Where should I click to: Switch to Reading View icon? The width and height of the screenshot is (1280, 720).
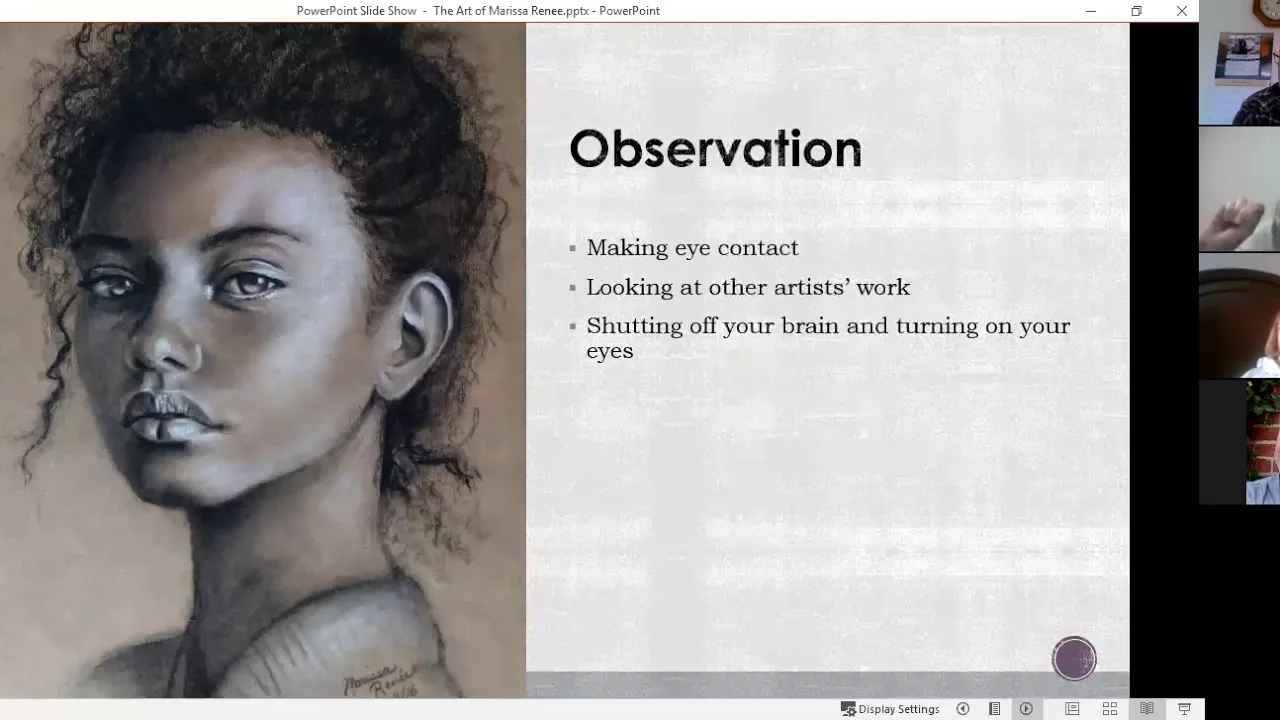click(x=1147, y=709)
